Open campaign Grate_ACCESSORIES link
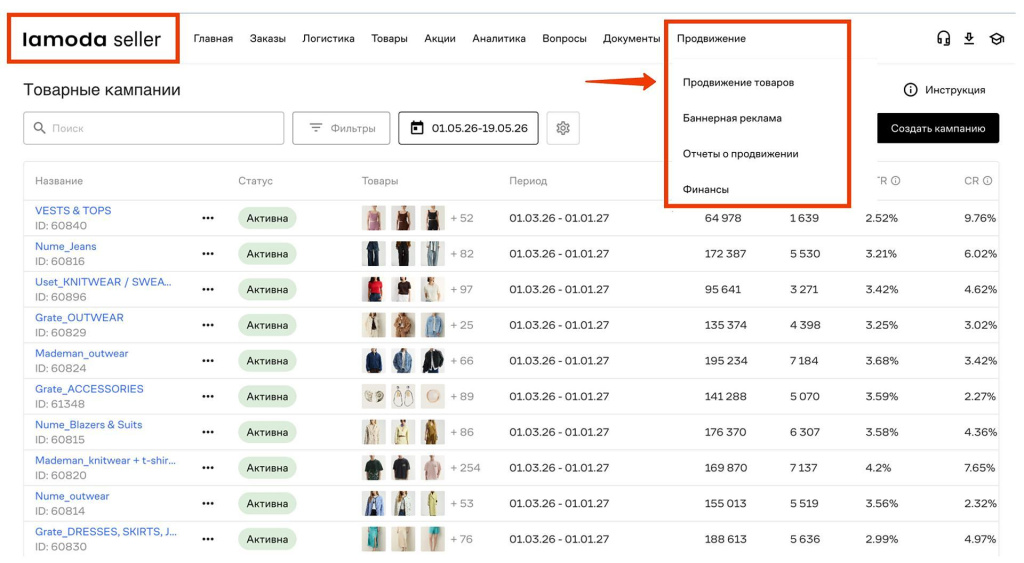This screenshot has width=1024, height=563. pyautogui.click(x=89, y=389)
